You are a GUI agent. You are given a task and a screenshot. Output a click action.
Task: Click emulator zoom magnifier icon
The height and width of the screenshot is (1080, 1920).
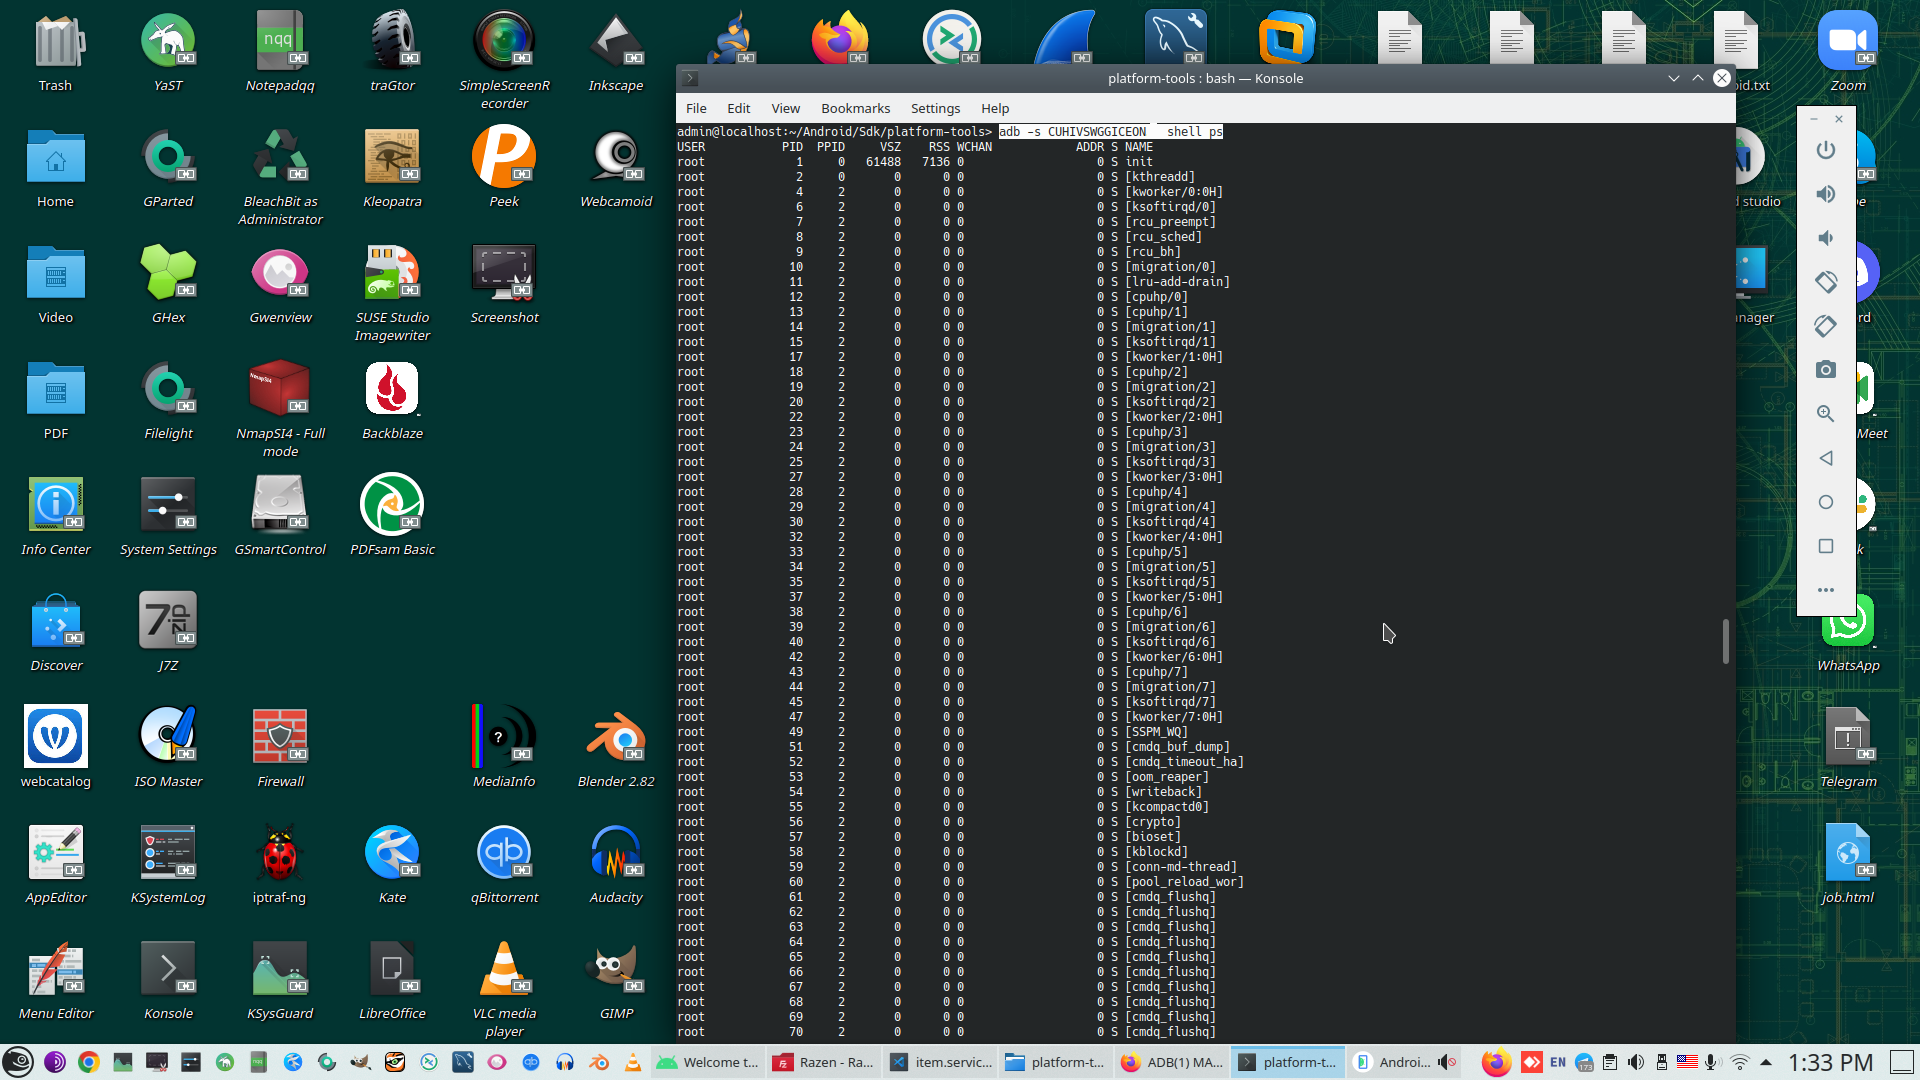click(1825, 414)
